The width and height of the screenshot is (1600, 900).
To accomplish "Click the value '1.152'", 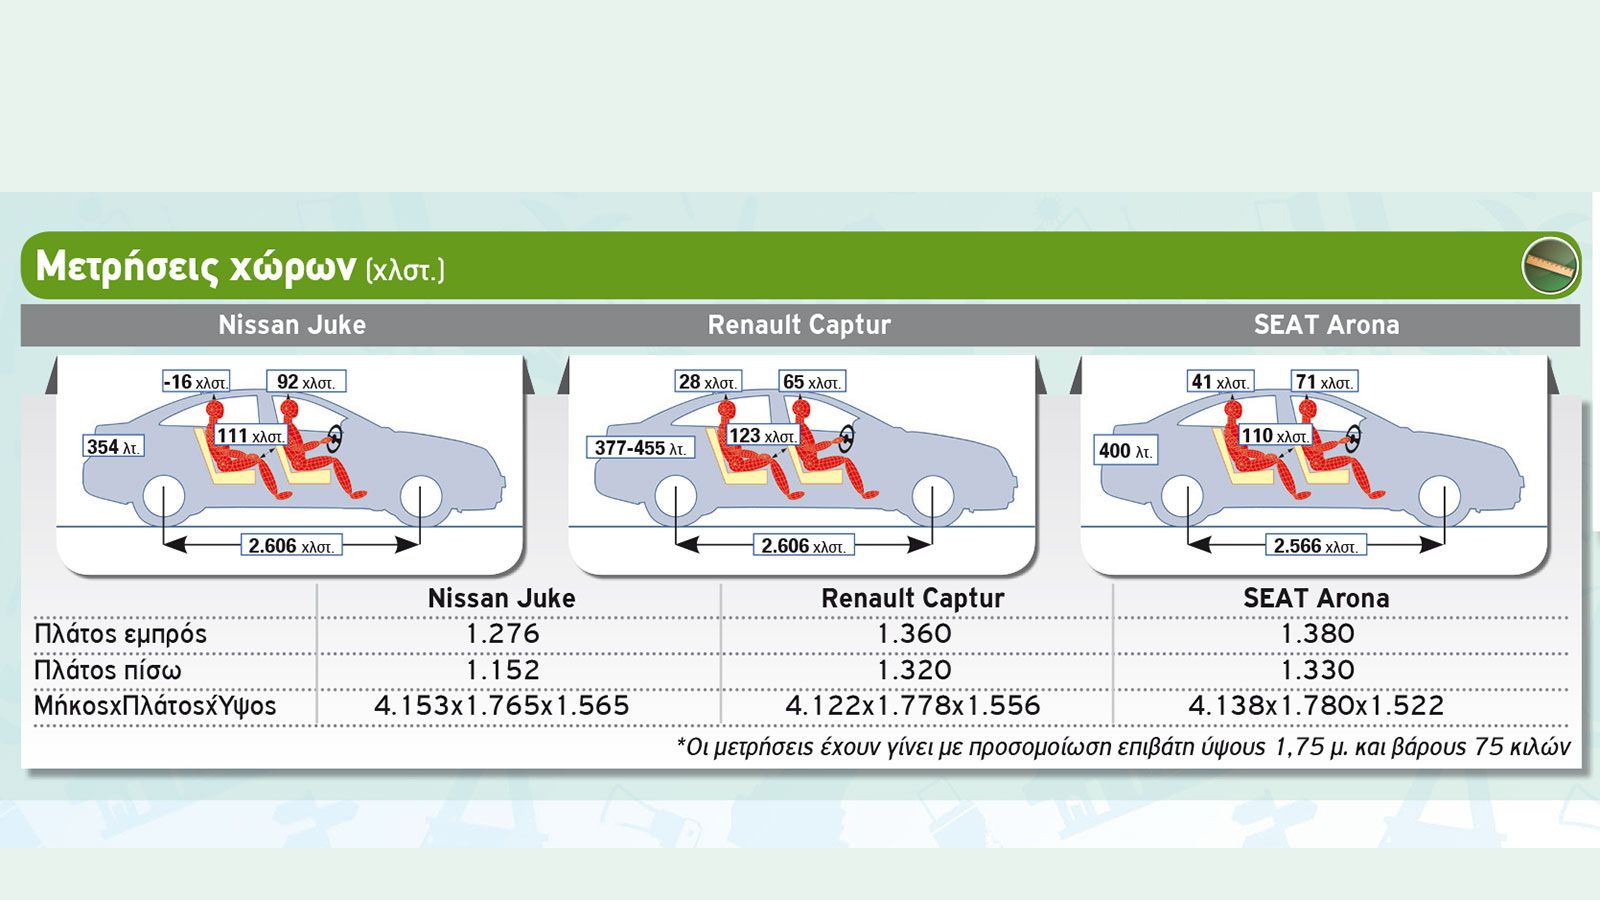I will coord(502,670).
